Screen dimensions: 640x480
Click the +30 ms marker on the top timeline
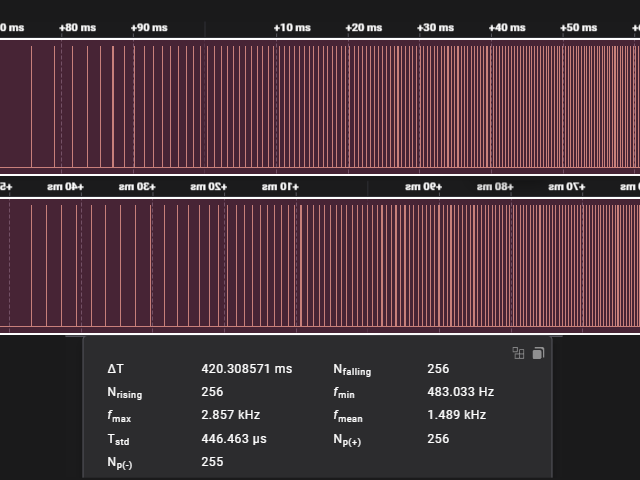point(436,28)
